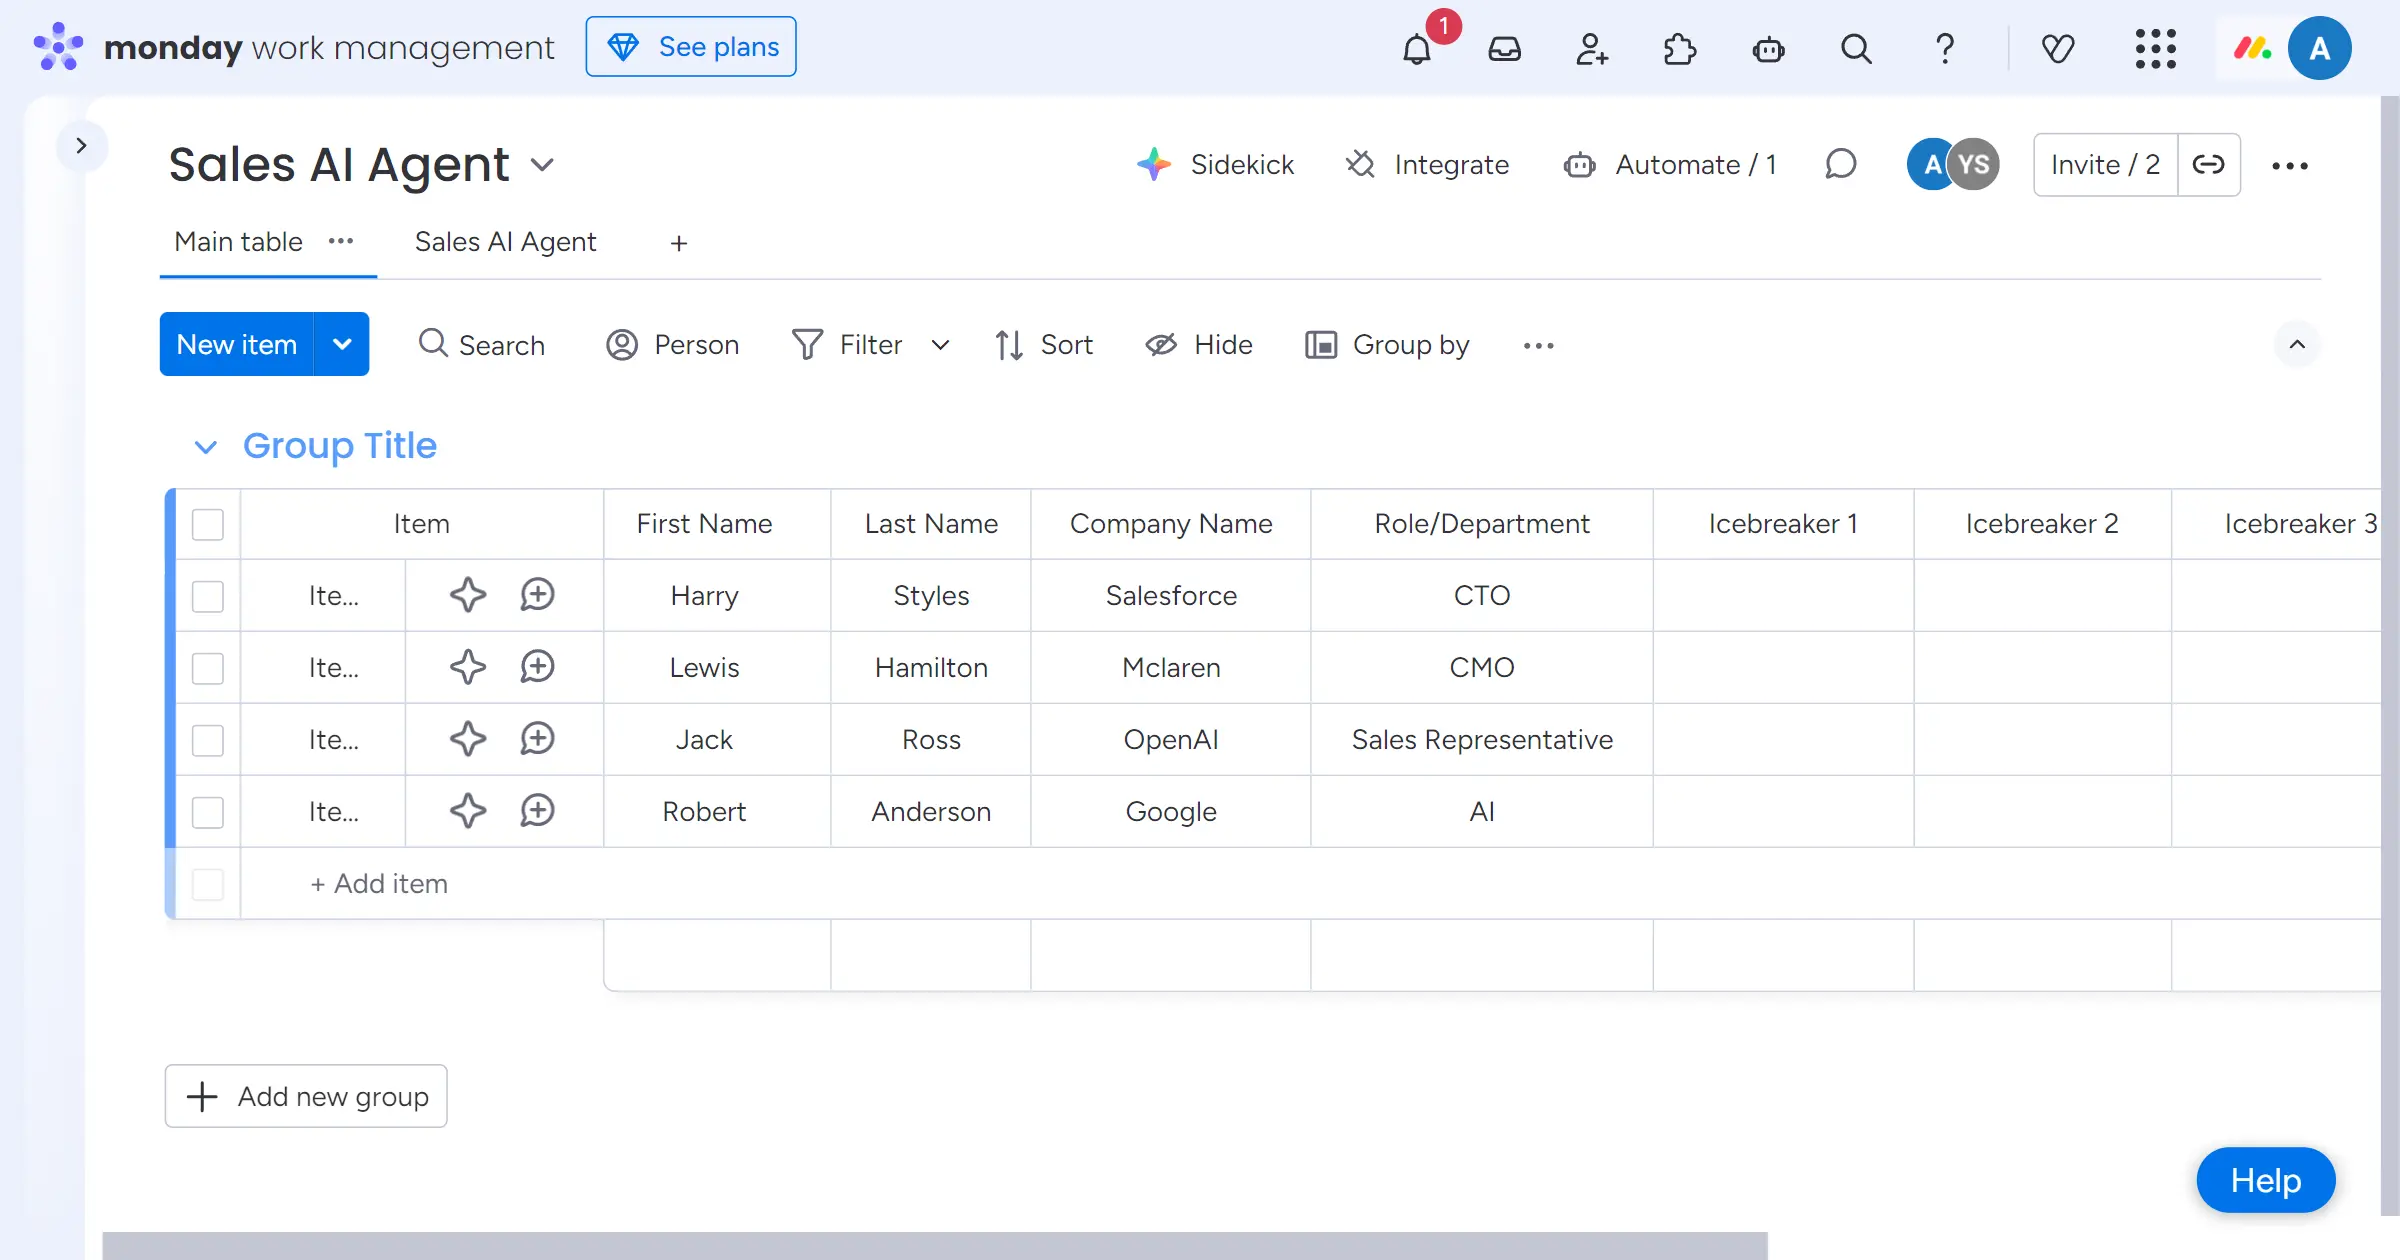Screen dimensions: 2400x1260
Task: Open the top bar search icon
Action: [x=1856, y=48]
